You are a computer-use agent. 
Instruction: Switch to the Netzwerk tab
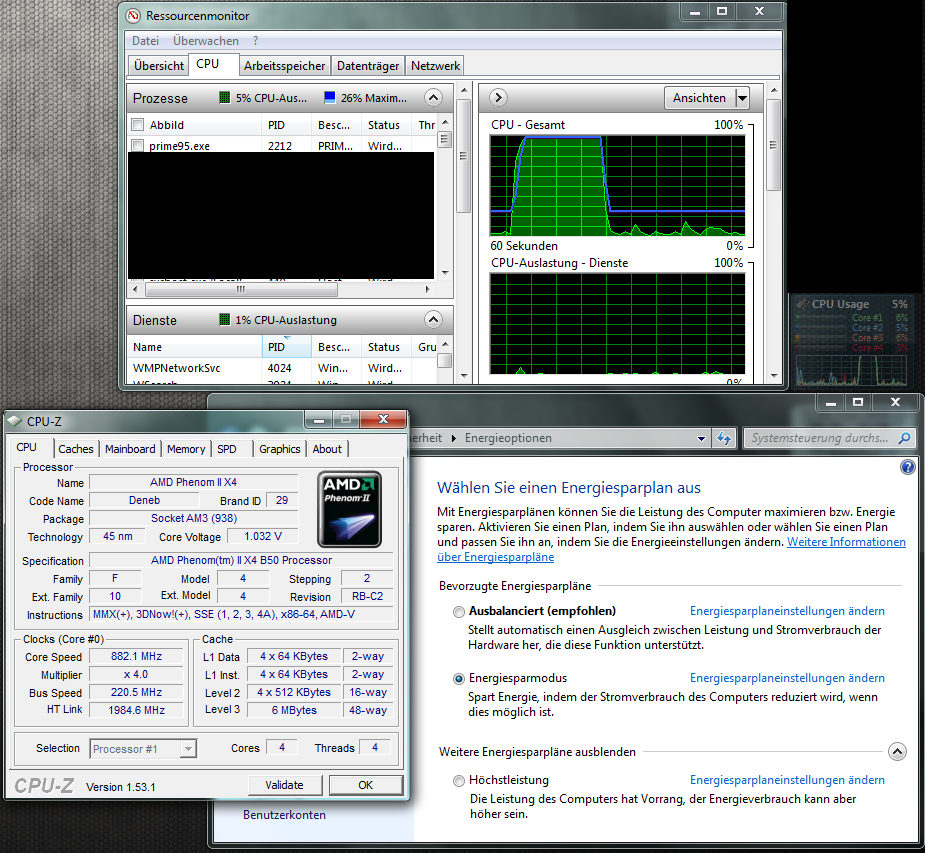click(x=435, y=65)
